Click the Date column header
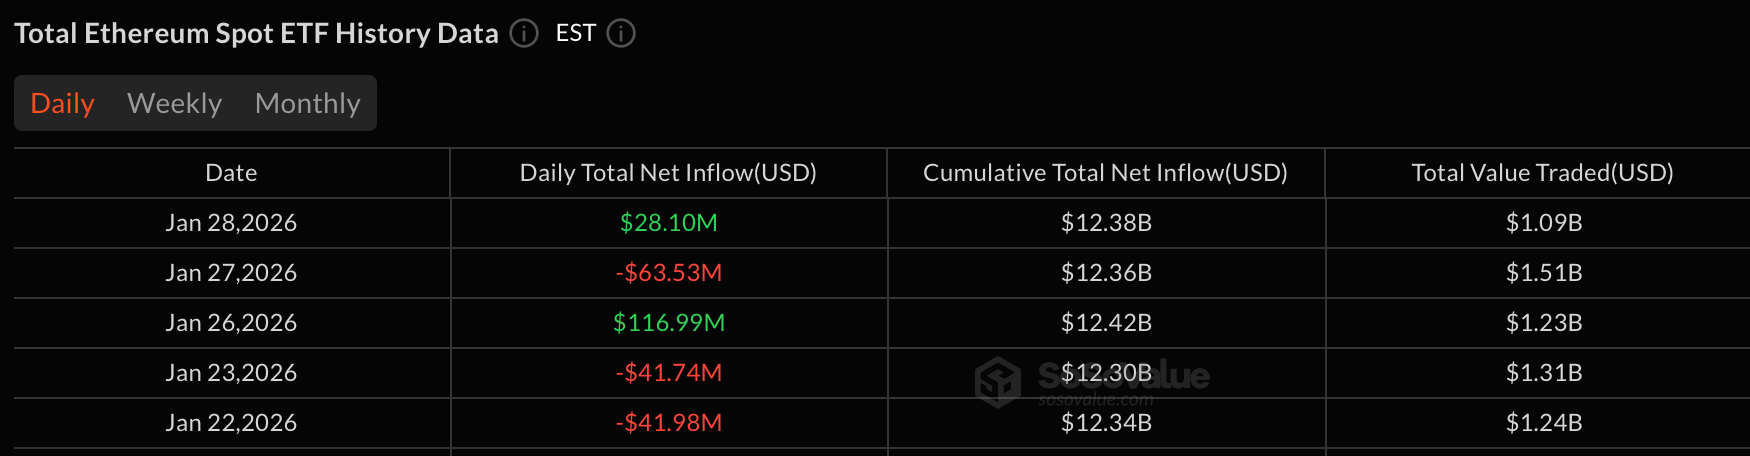This screenshot has width=1750, height=456. coord(231,173)
